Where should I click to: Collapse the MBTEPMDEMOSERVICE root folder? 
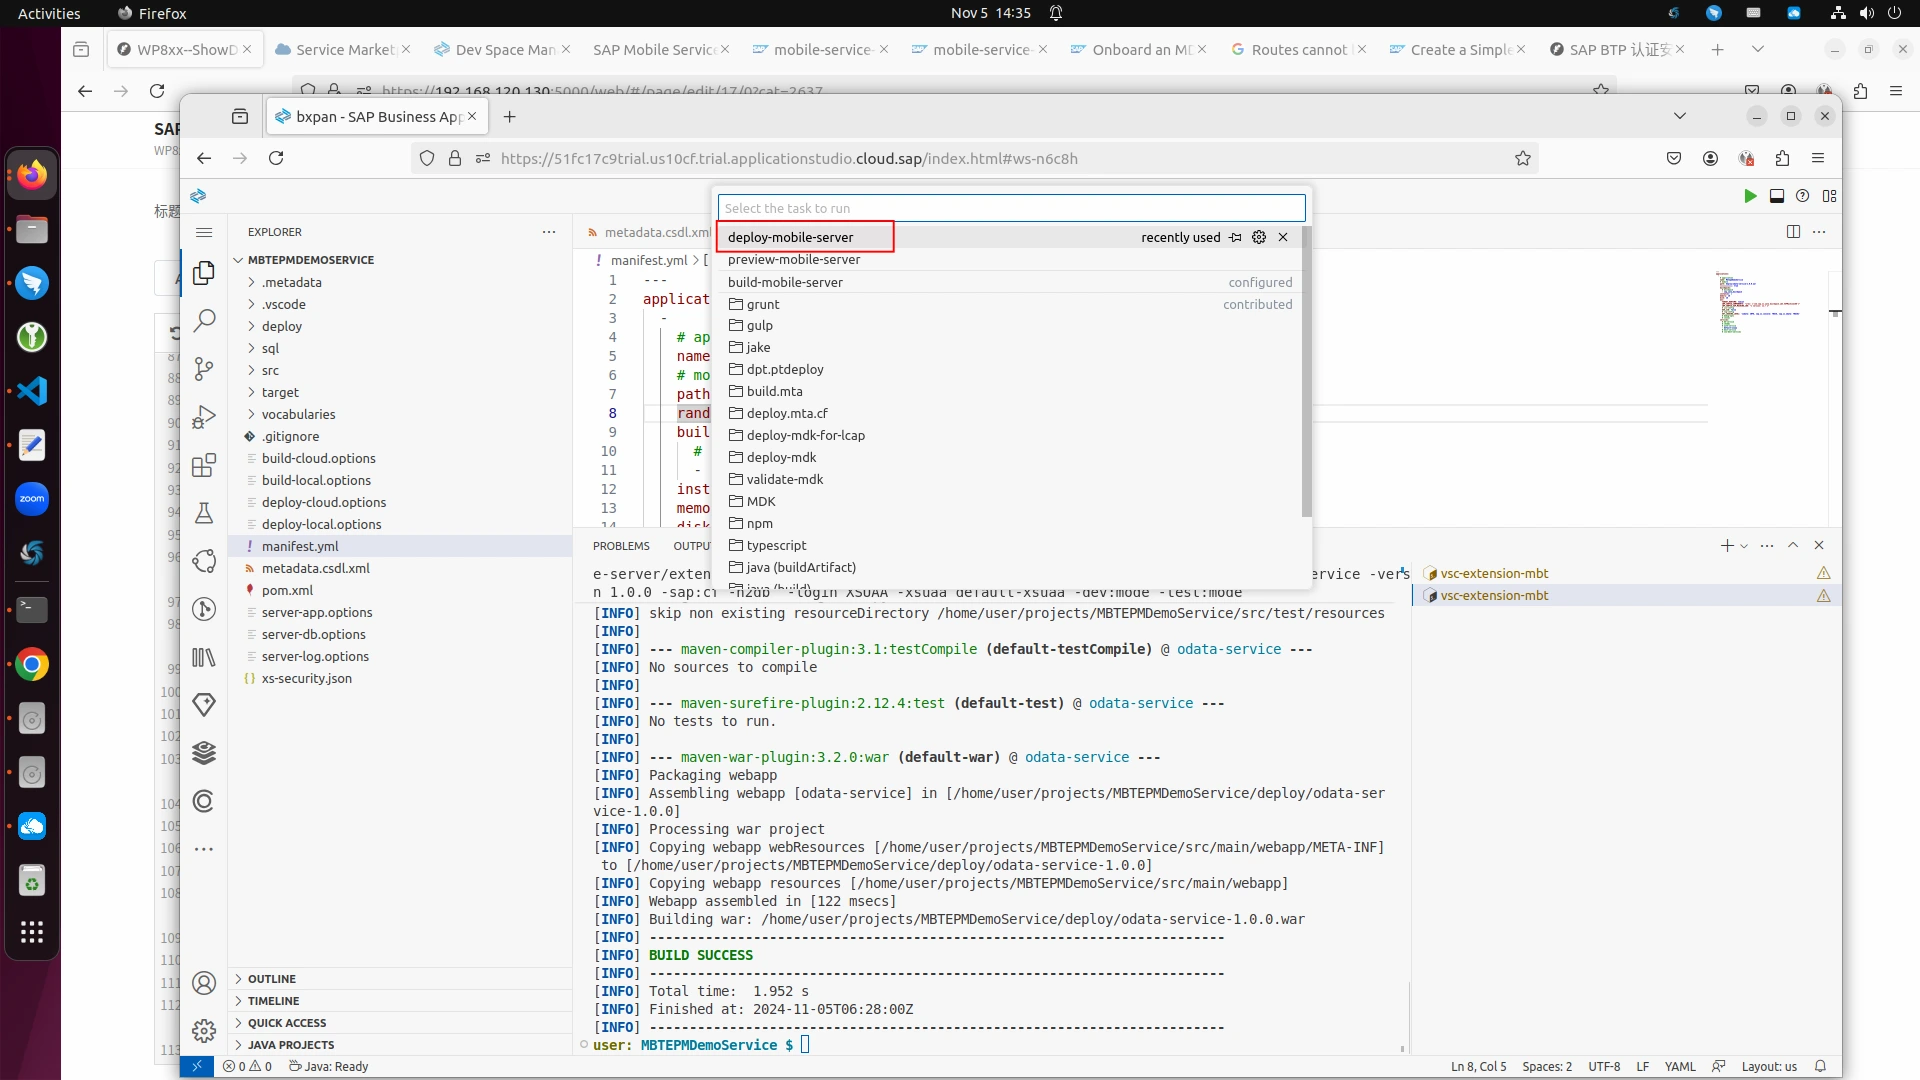(x=400, y=259)
